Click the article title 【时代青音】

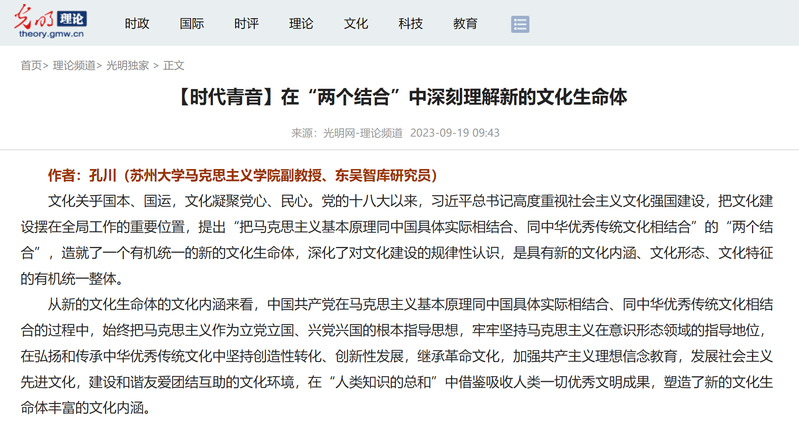click(399, 97)
